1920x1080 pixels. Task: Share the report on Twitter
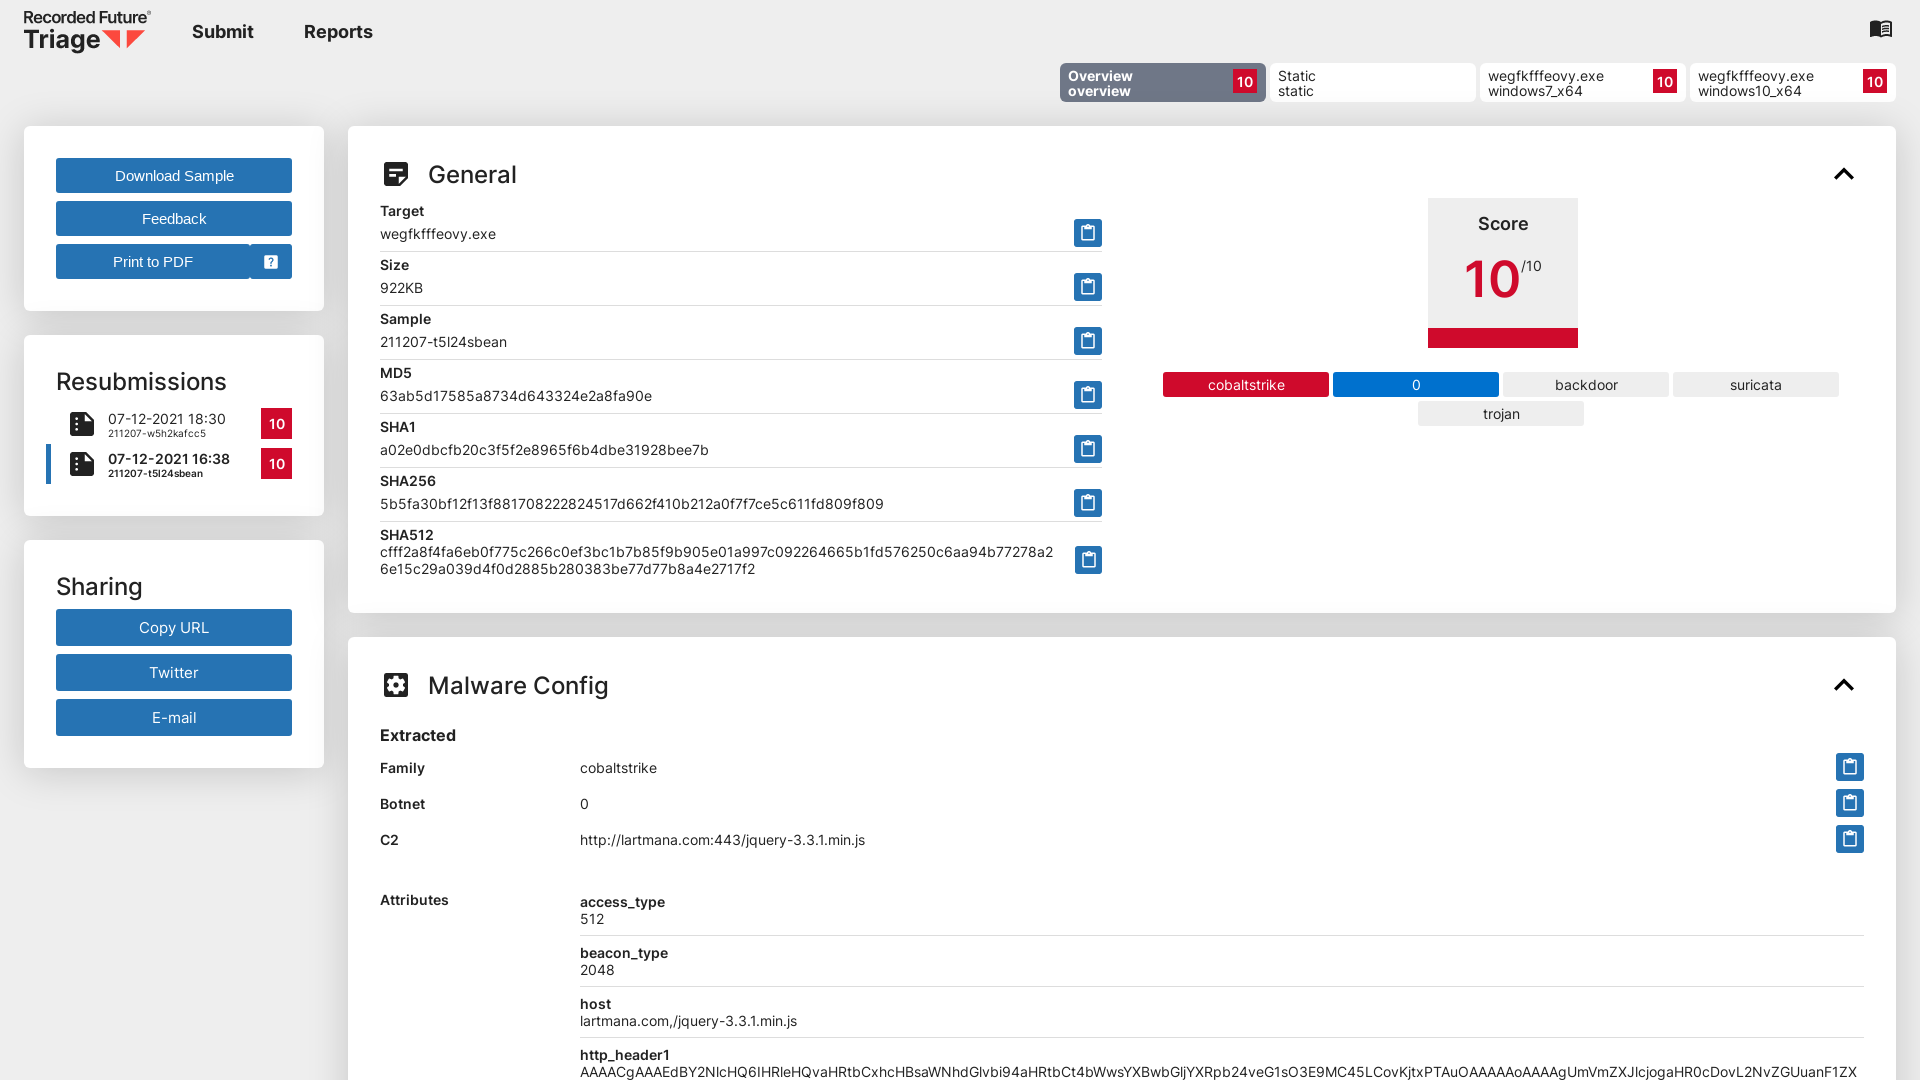pos(174,673)
